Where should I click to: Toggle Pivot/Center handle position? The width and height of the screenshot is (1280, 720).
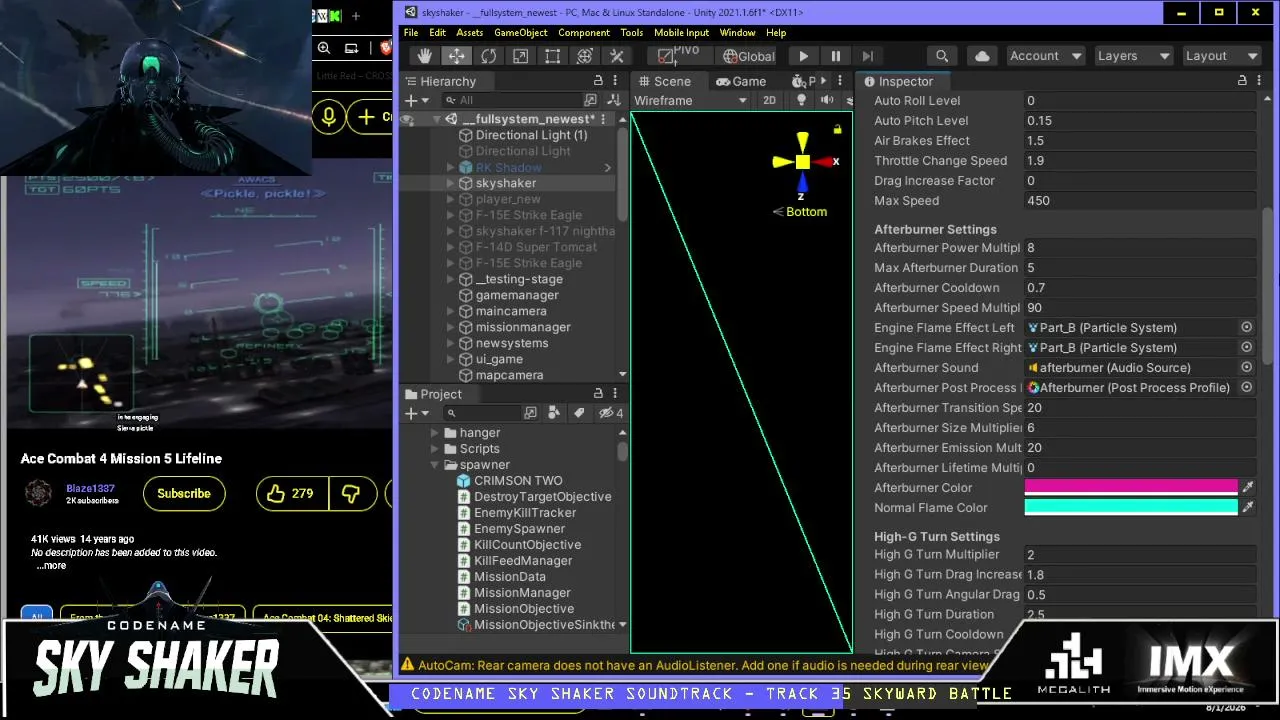678,57
